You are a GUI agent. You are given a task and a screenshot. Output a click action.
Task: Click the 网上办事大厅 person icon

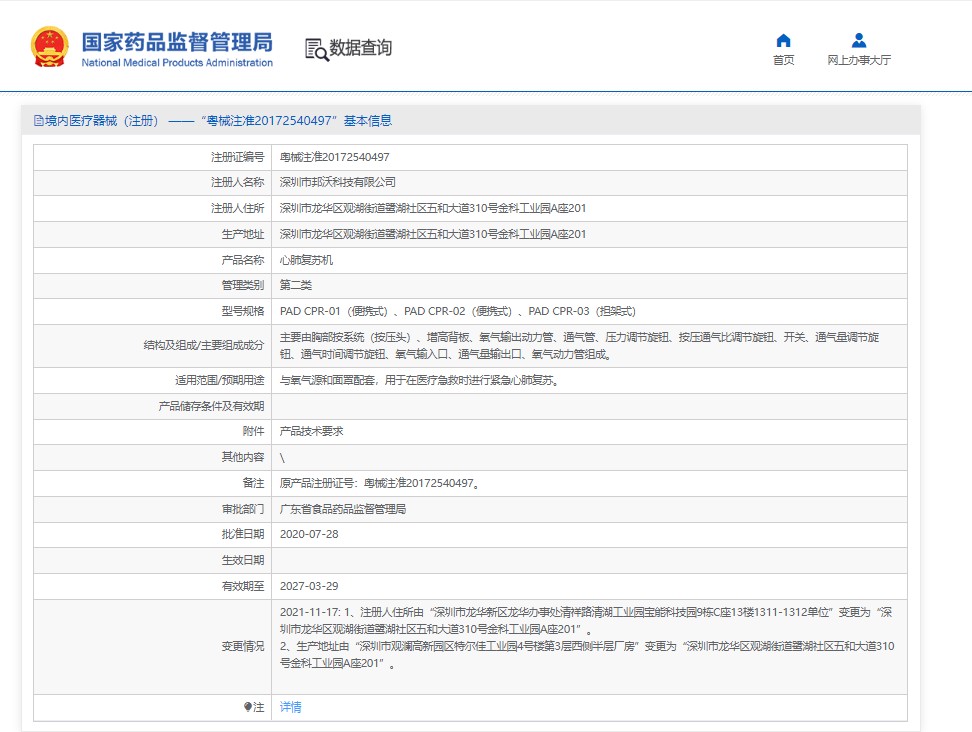(858, 41)
